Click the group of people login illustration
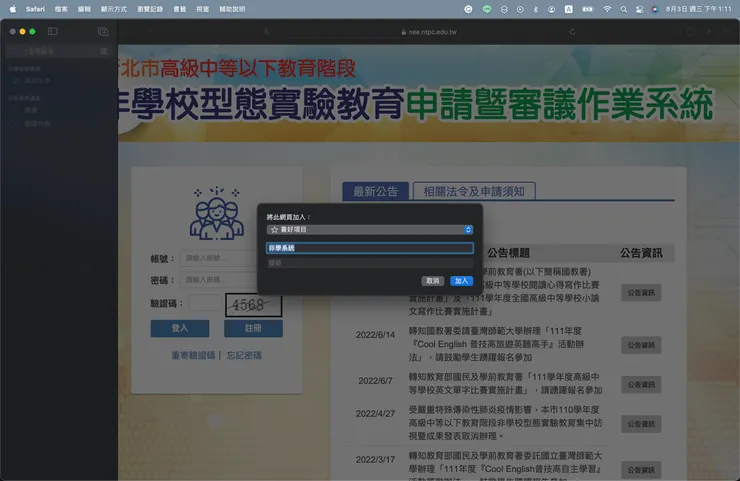This screenshot has height=481, width=740. pos(217,213)
